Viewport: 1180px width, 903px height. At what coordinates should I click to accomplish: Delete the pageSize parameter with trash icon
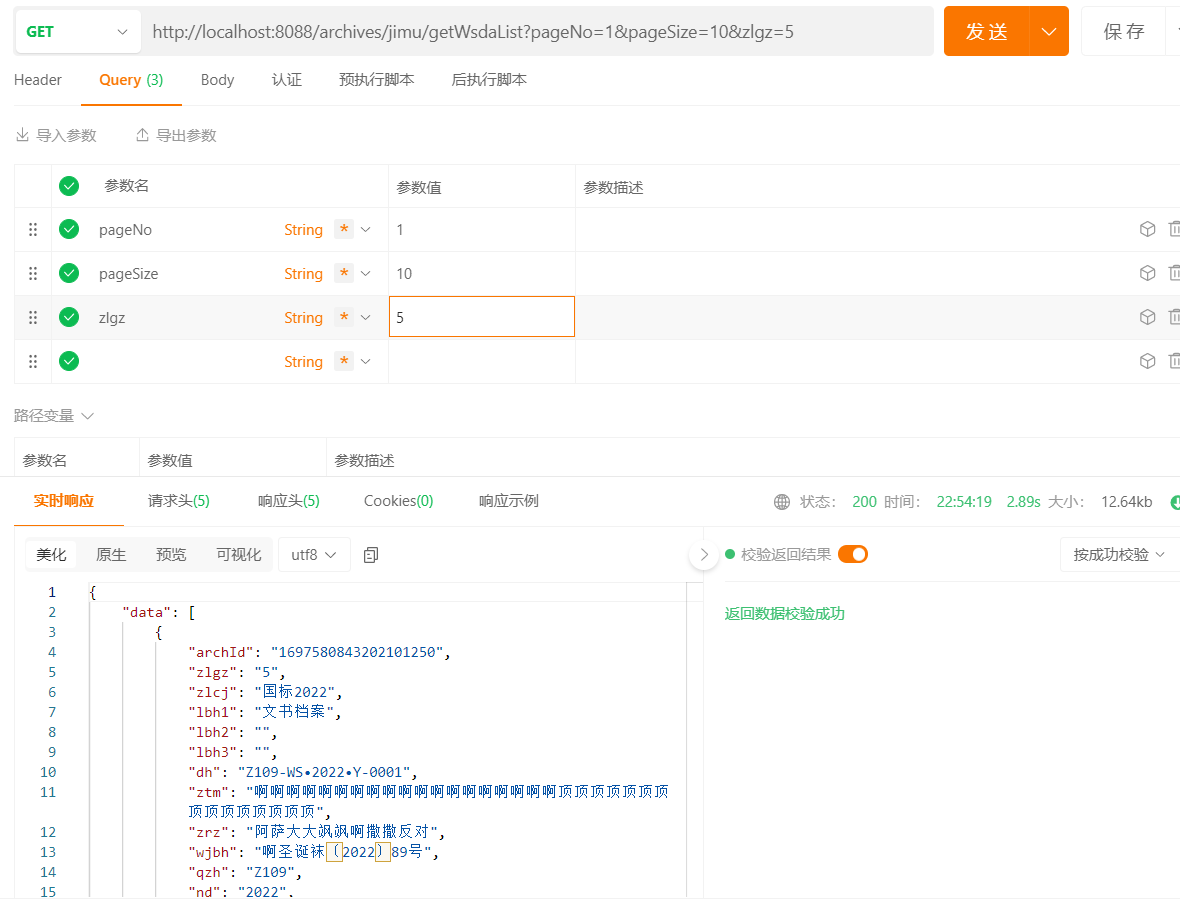click(x=1174, y=273)
